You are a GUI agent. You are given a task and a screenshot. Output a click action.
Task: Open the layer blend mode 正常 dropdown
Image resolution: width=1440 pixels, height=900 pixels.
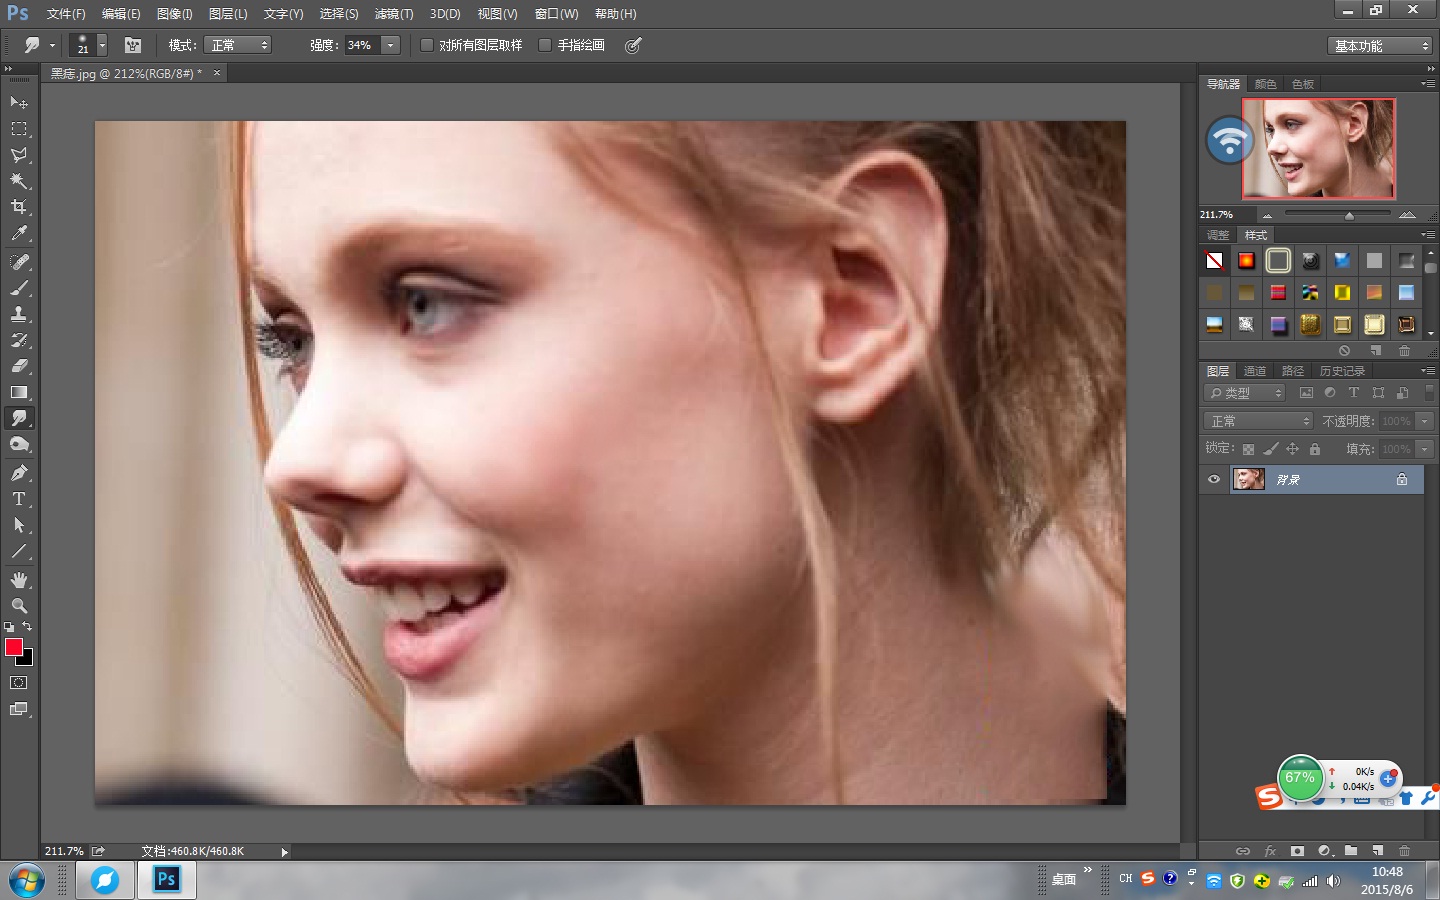point(1258,421)
